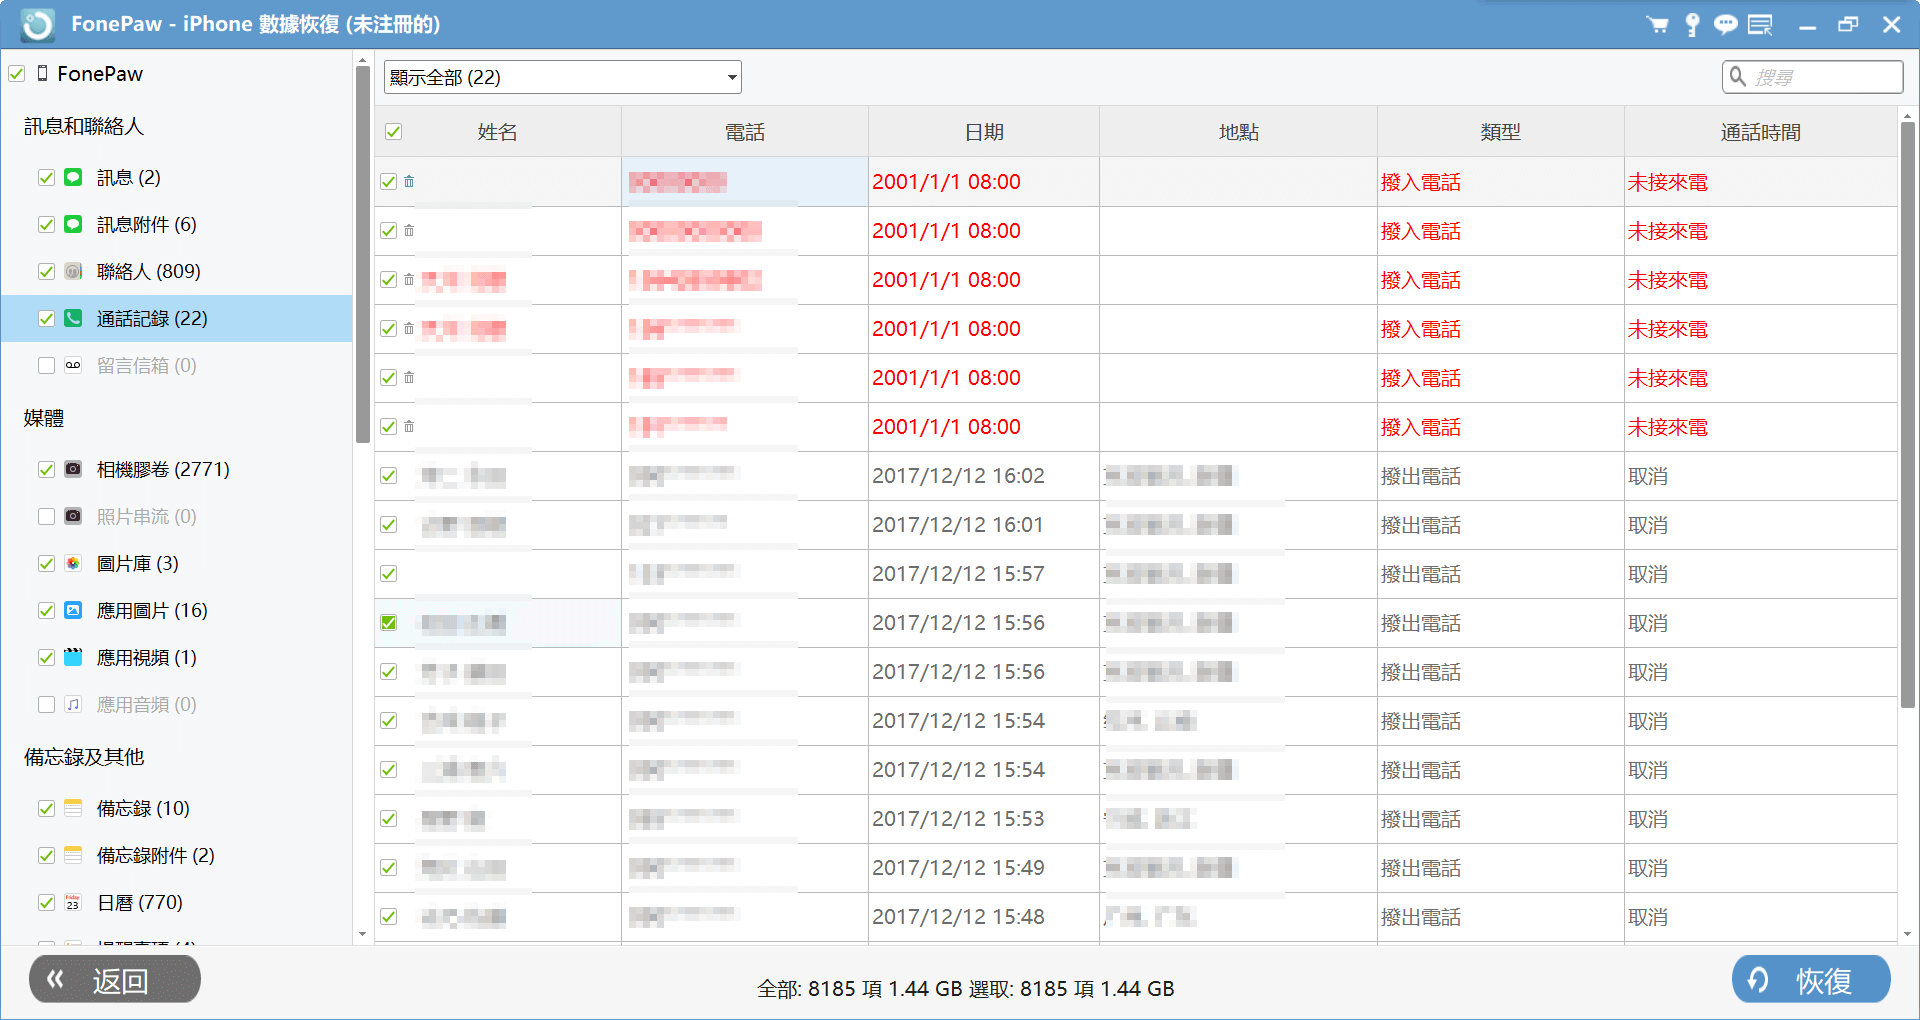The height and width of the screenshot is (1020, 1920).
Task: Select 日曆 (770) in the sidebar
Action: tap(138, 902)
